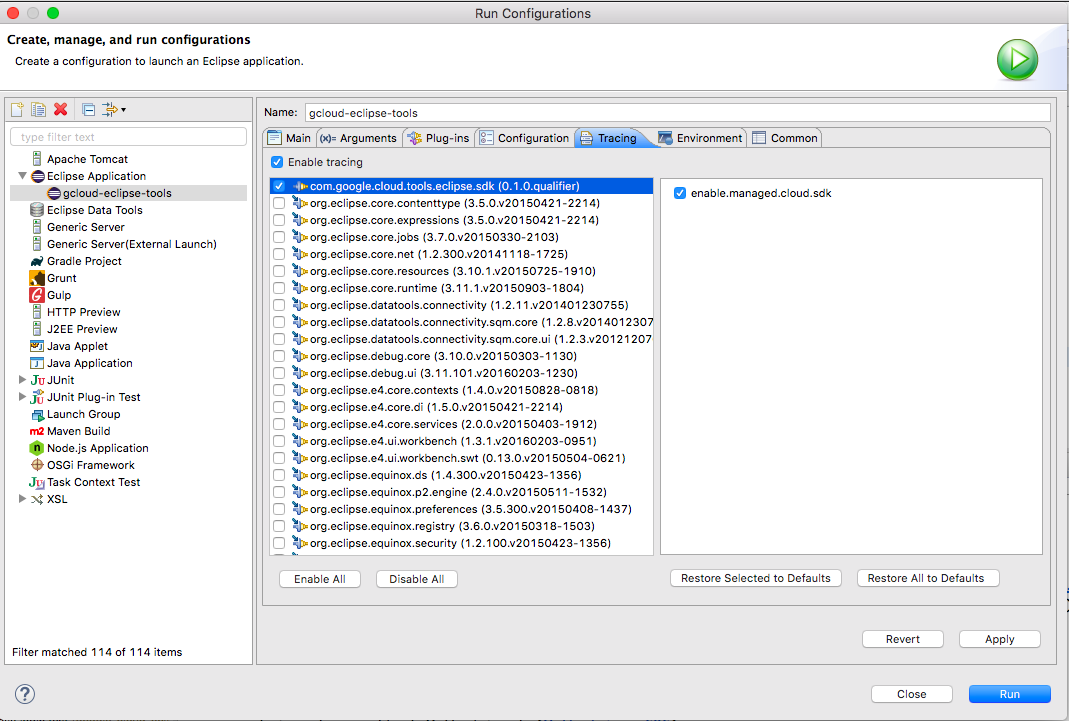Click Duplicate launch configuration icon
1069x721 pixels.
coord(38,109)
